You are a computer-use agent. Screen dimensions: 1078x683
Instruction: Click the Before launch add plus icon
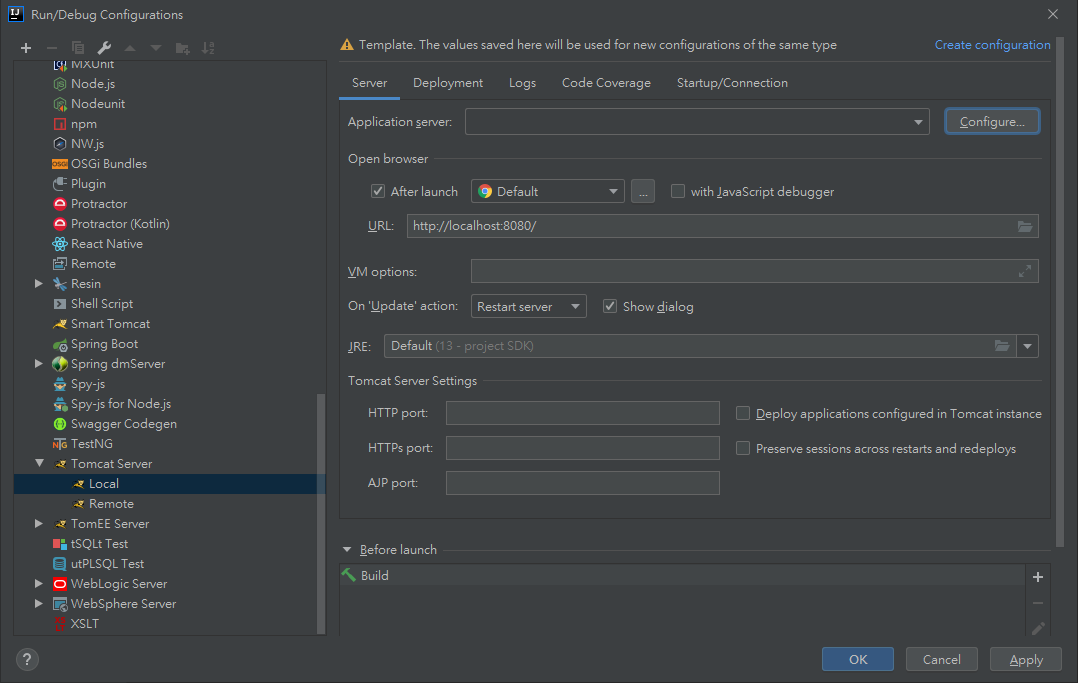(1038, 577)
